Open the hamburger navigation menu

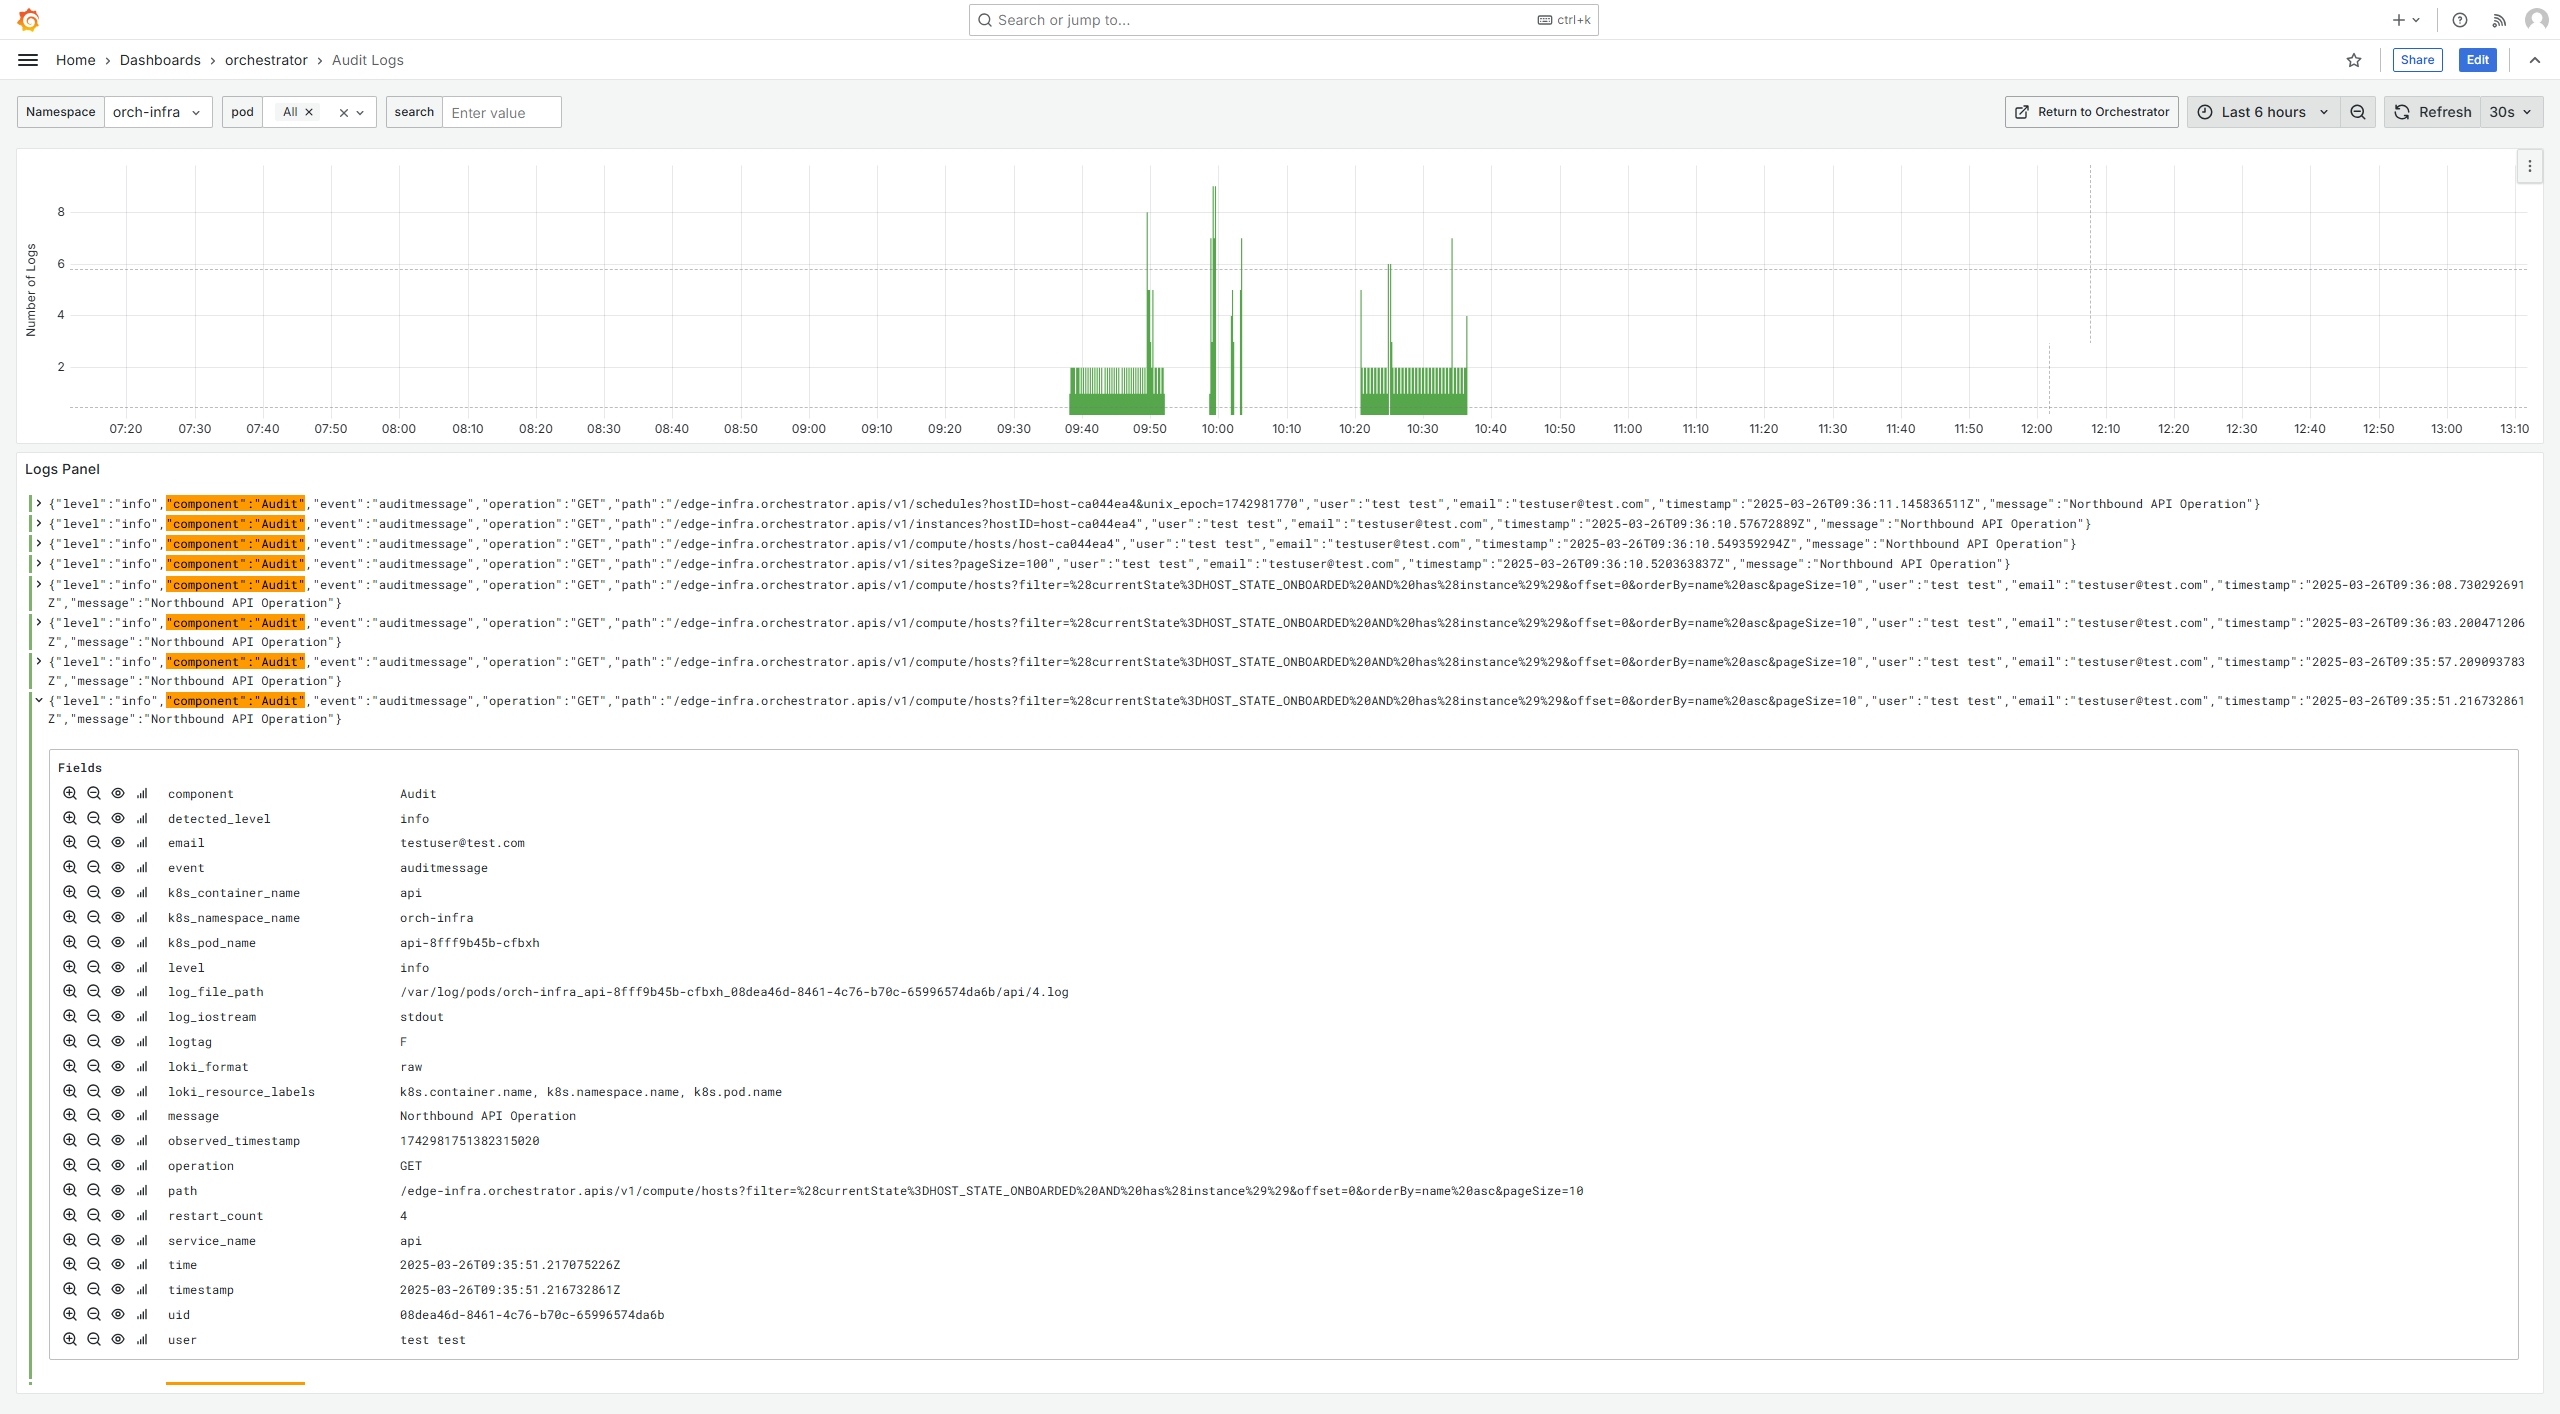[28, 60]
